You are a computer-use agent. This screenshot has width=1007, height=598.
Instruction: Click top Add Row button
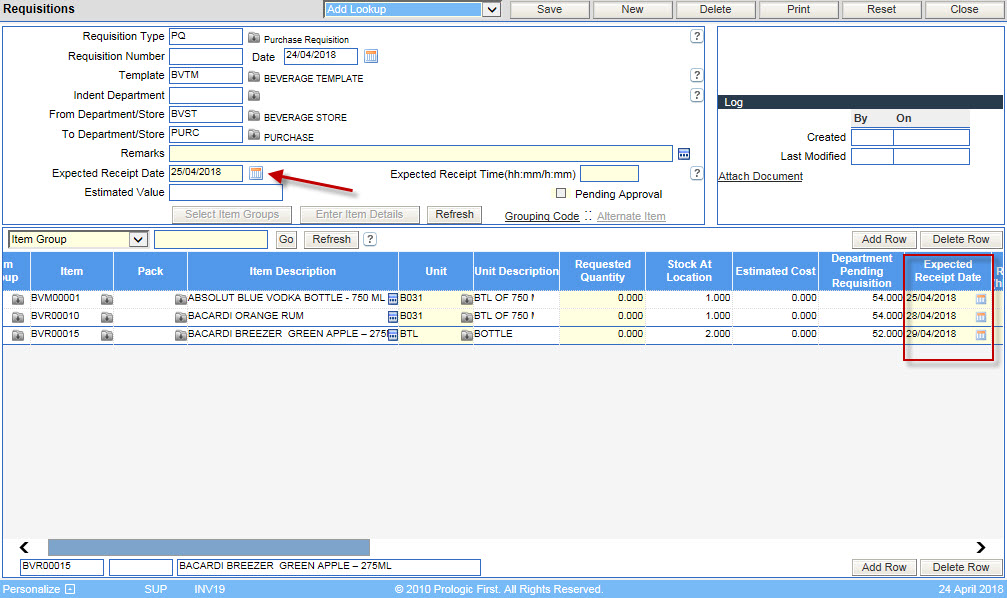(884, 240)
